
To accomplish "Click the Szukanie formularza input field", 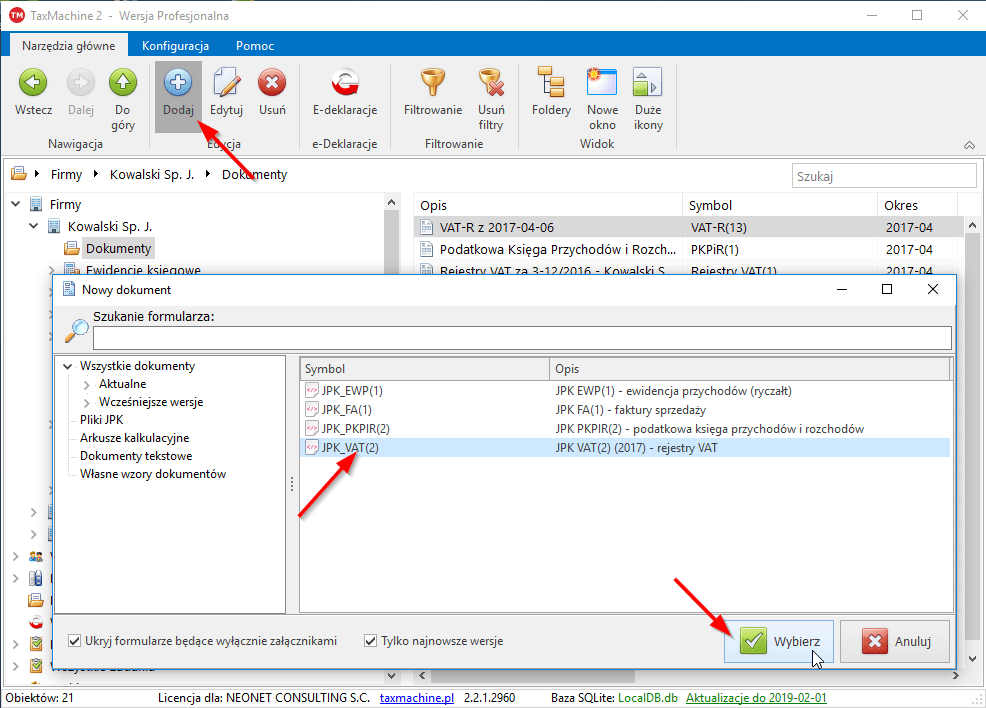I will pos(520,337).
